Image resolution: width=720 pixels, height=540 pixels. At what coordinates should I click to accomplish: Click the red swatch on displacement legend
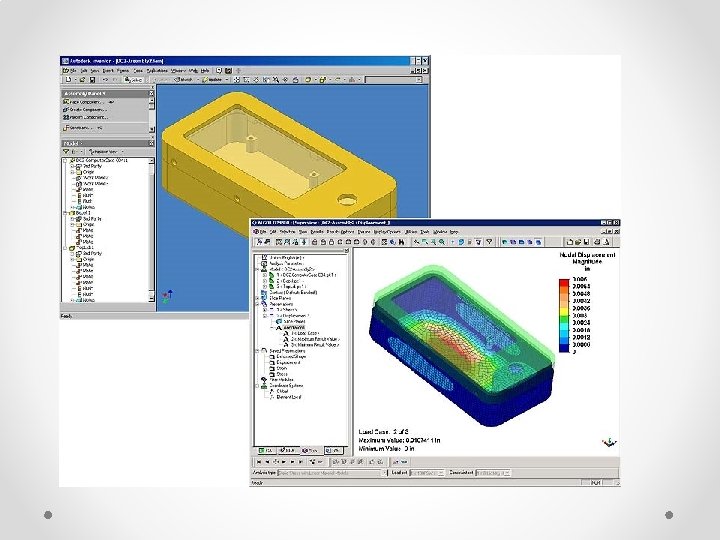564,282
